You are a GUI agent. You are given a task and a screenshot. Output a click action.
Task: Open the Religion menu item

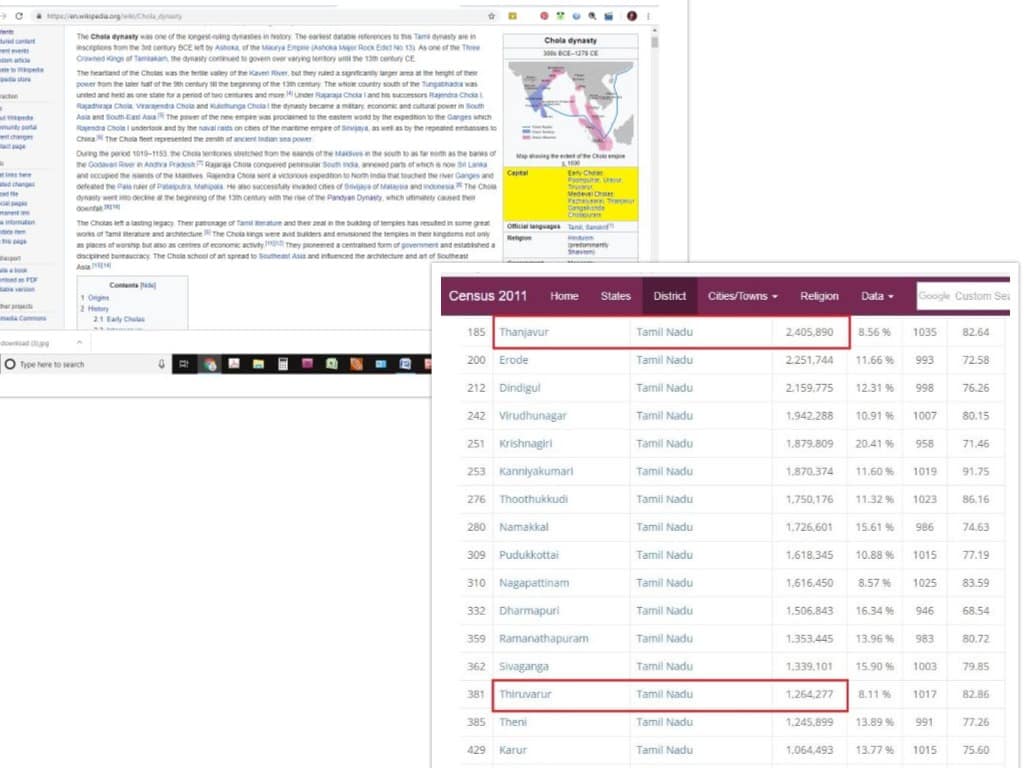click(x=819, y=296)
